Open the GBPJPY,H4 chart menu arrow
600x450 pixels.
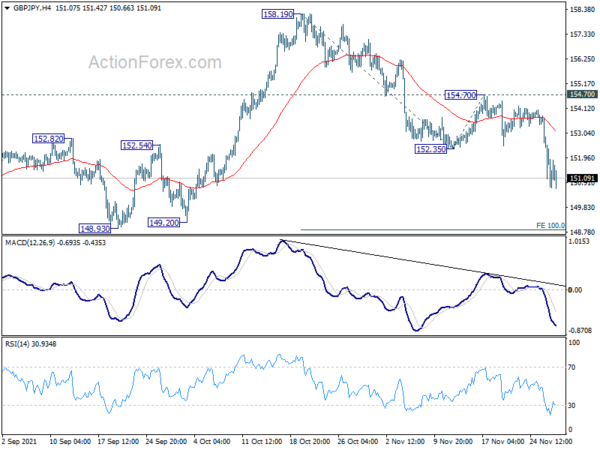tap(7, 8)
